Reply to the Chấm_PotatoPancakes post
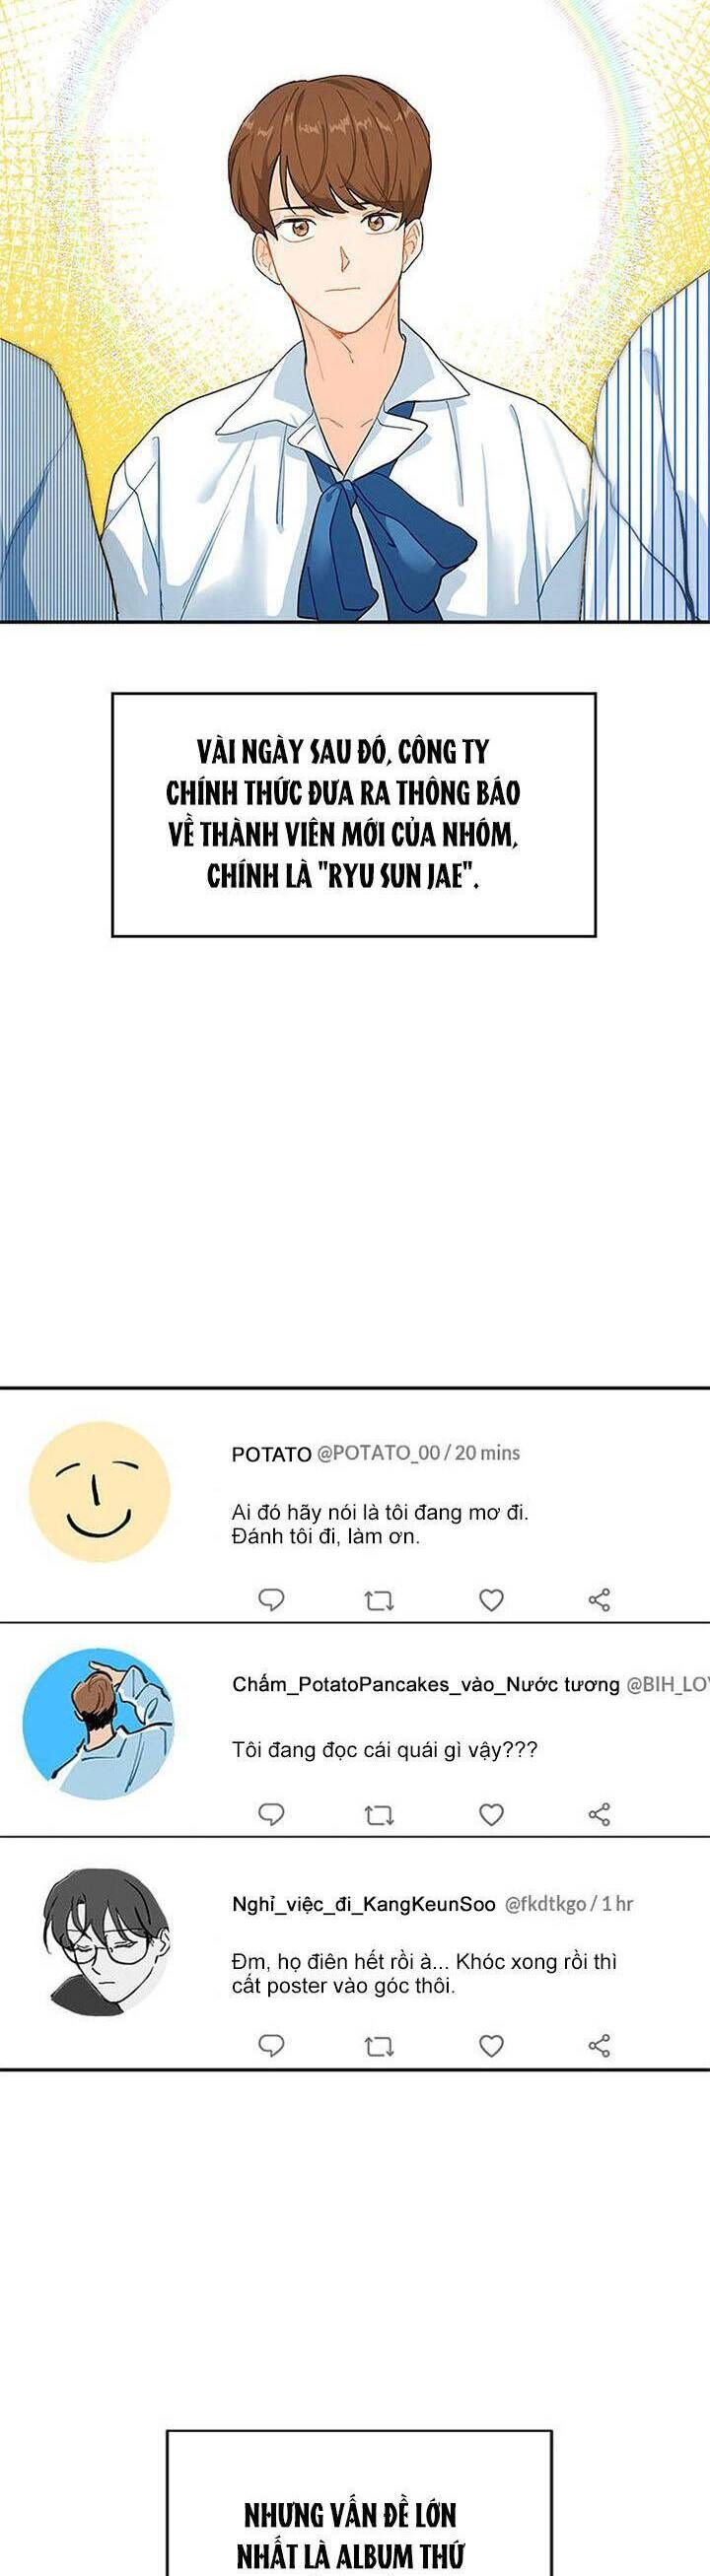This screenshot has height=2576, width=710. point(272,1814)
